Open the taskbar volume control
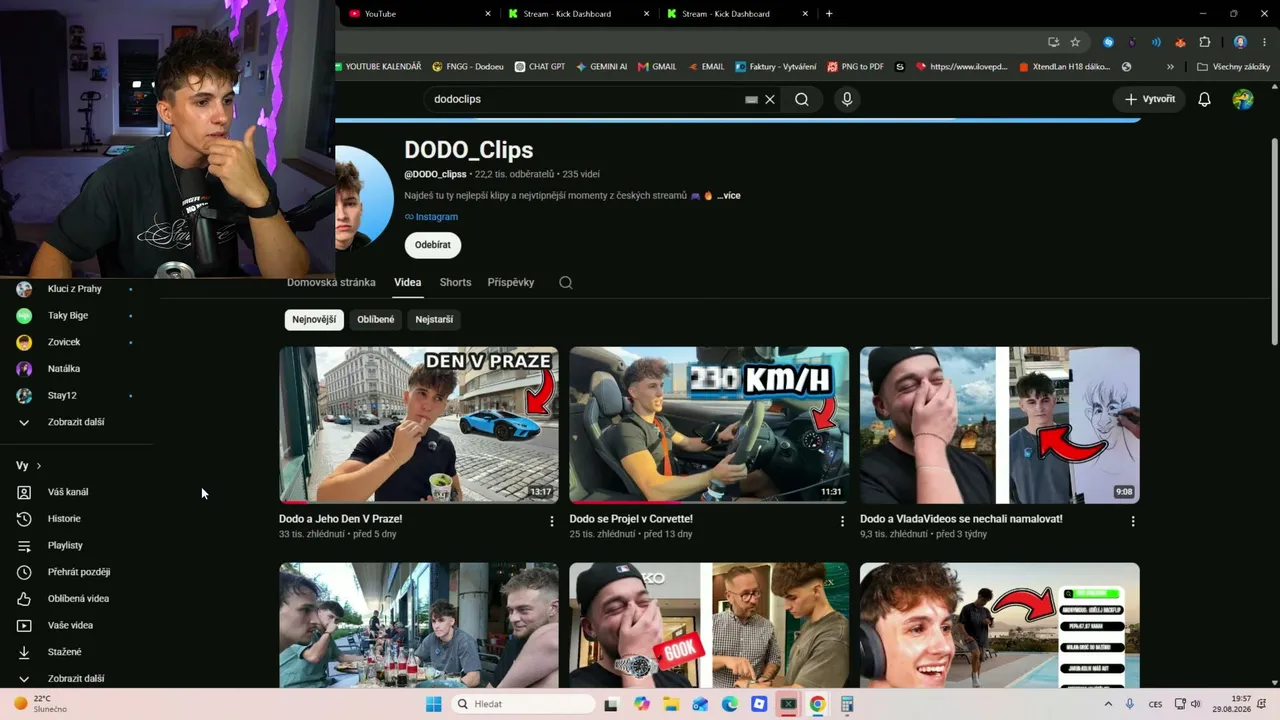 (1195, 704)
